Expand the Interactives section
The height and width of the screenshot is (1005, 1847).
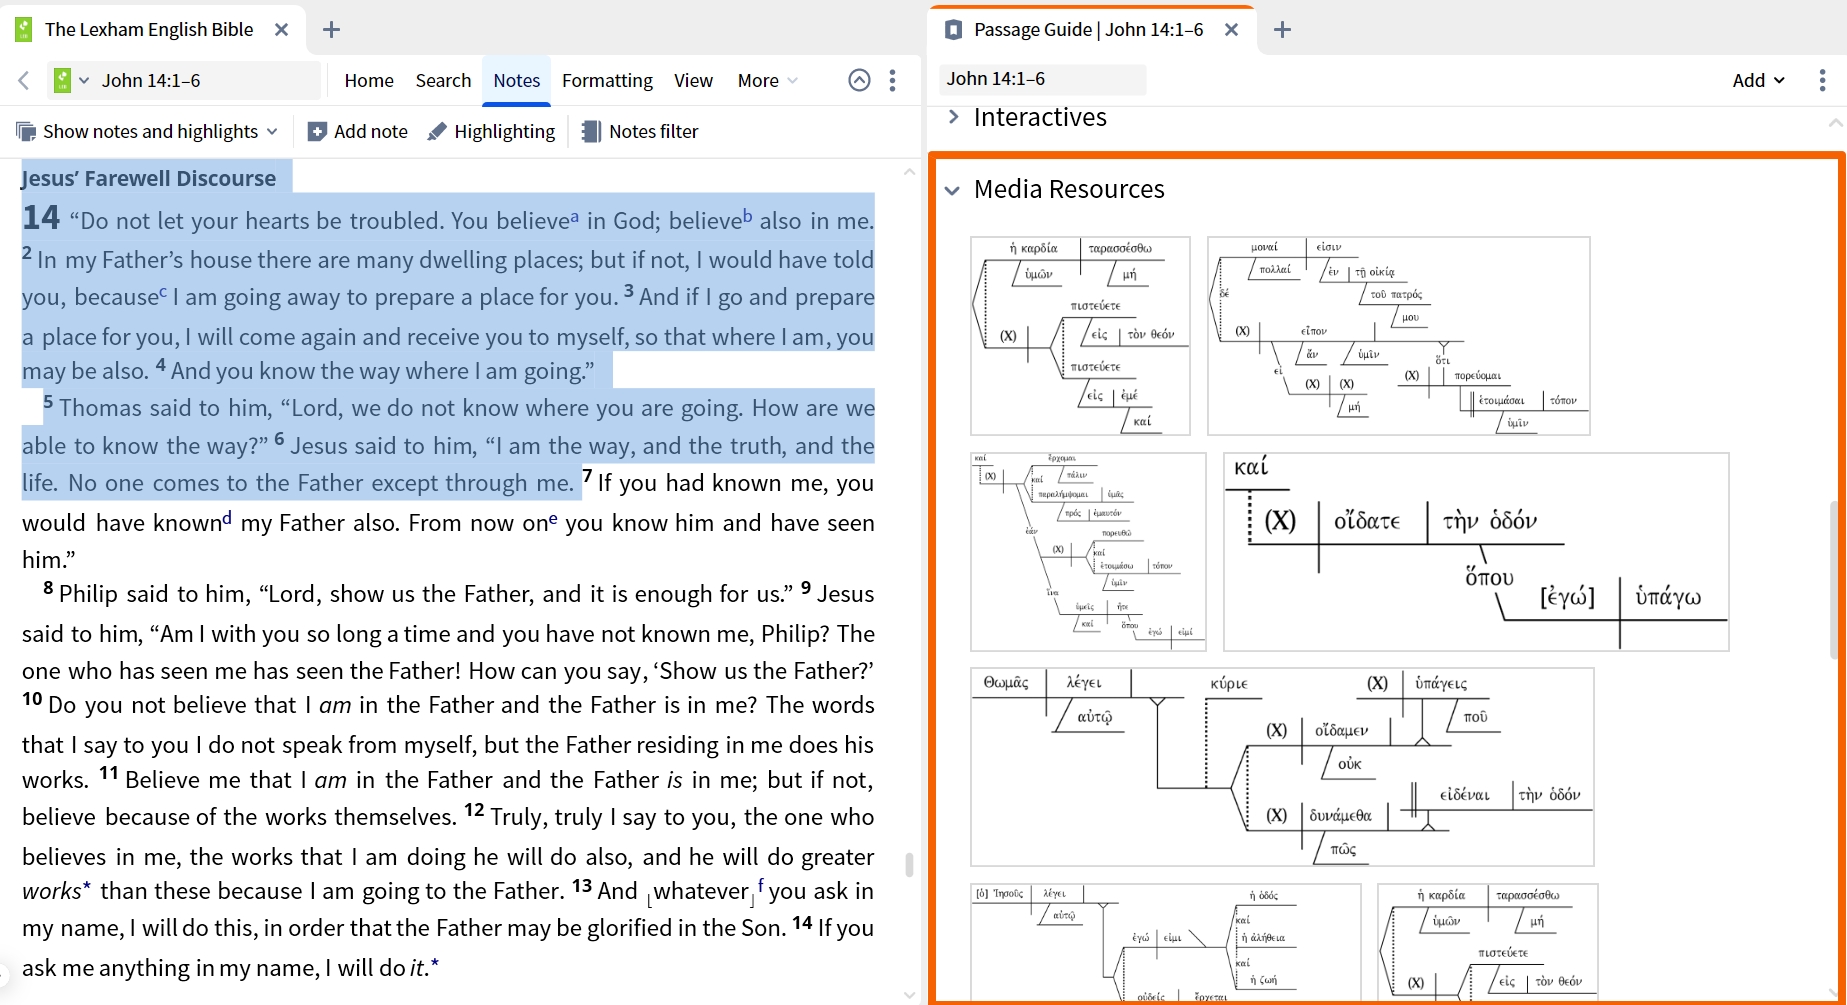coord(954,117)
